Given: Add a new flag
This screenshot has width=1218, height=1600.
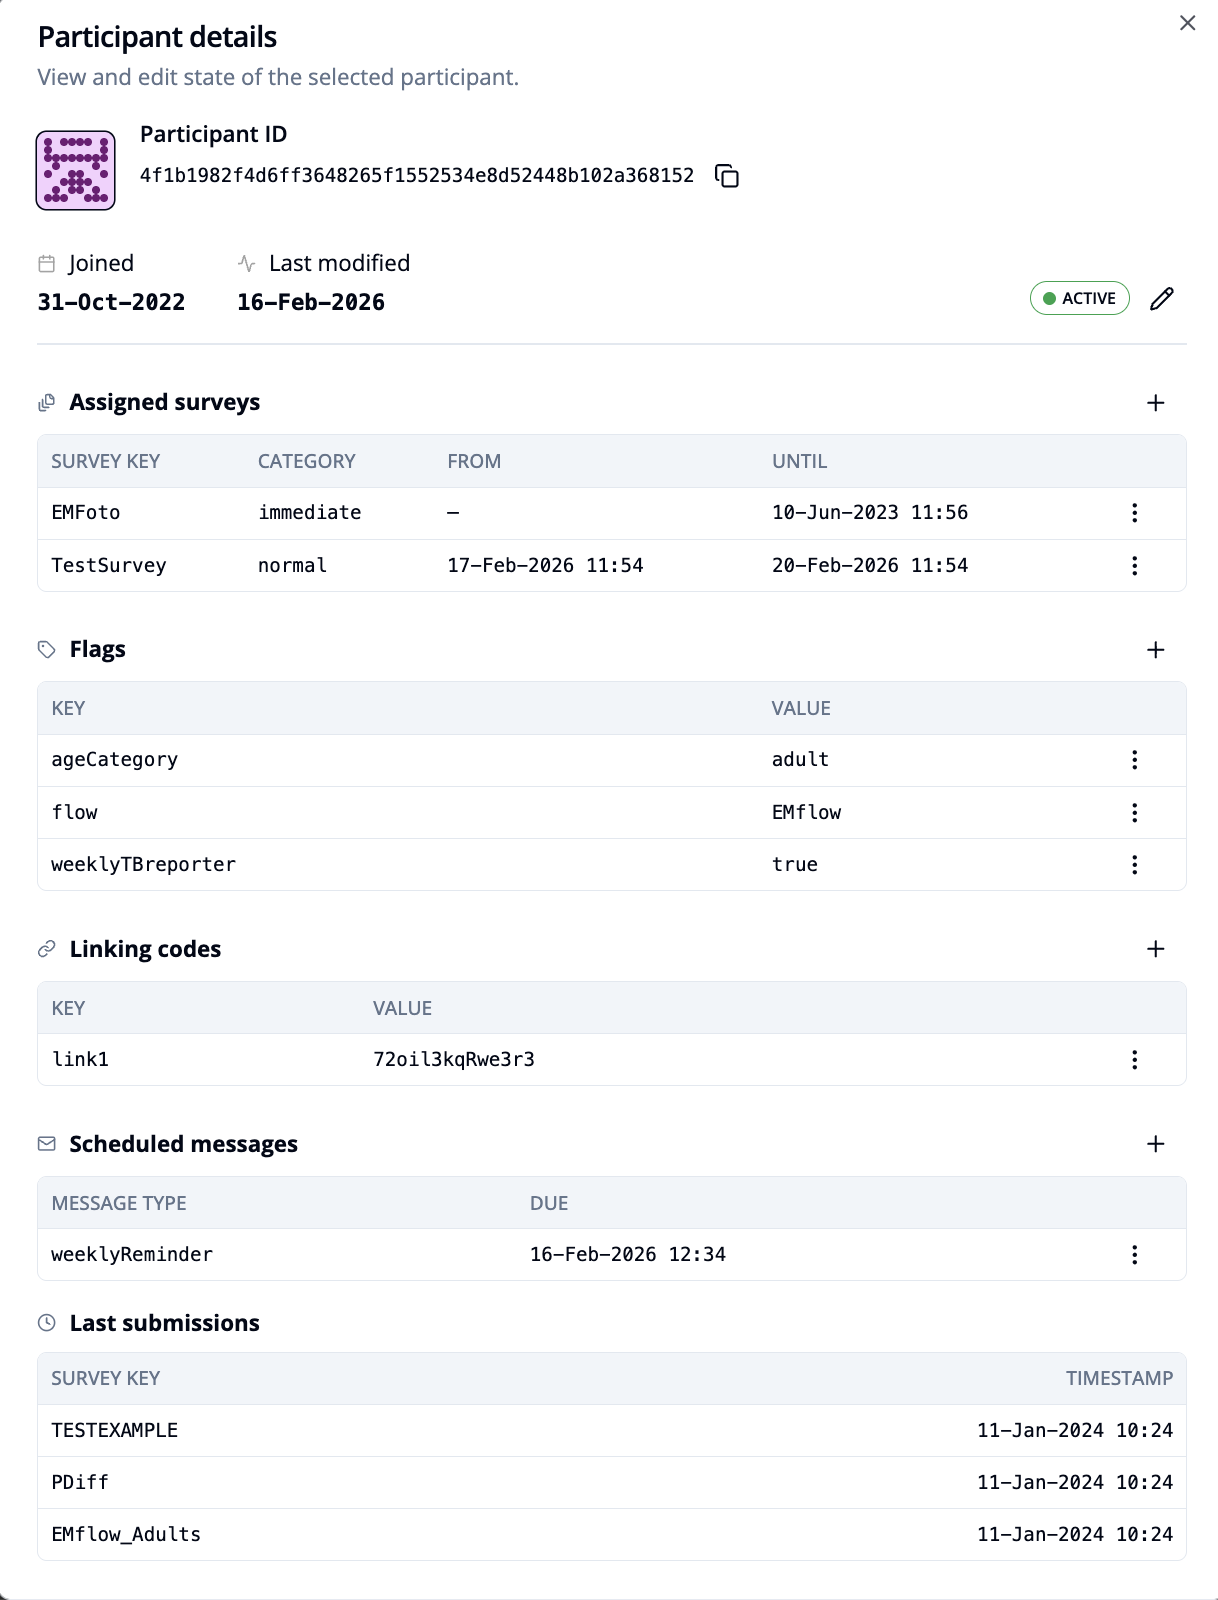Looking at the screenshot, I should pyautogui.click(x=1155, y=650).
